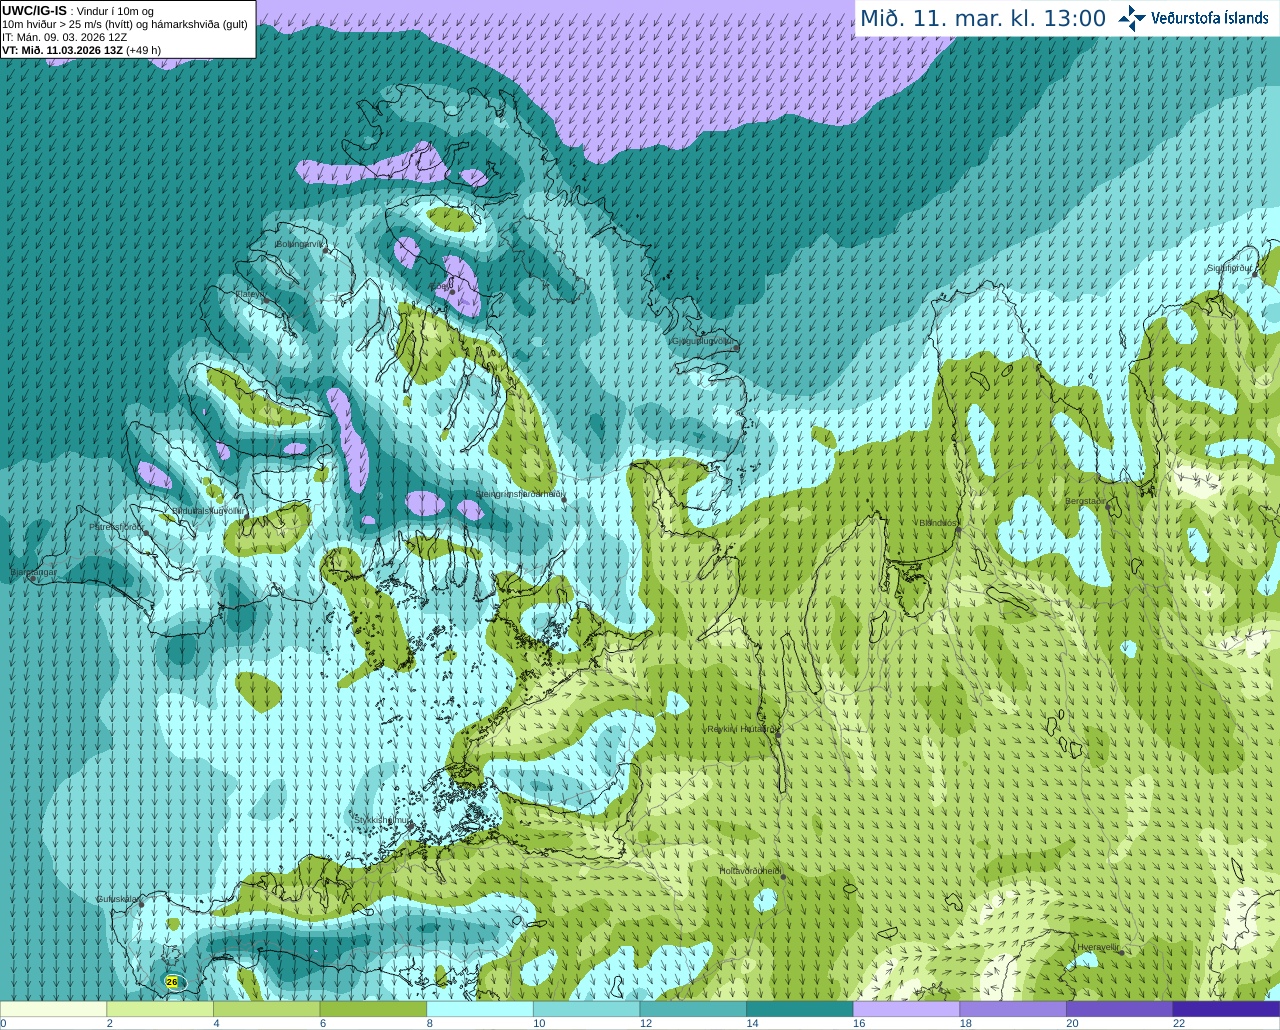Click the Patreksfjörður place label

point(117,526)
